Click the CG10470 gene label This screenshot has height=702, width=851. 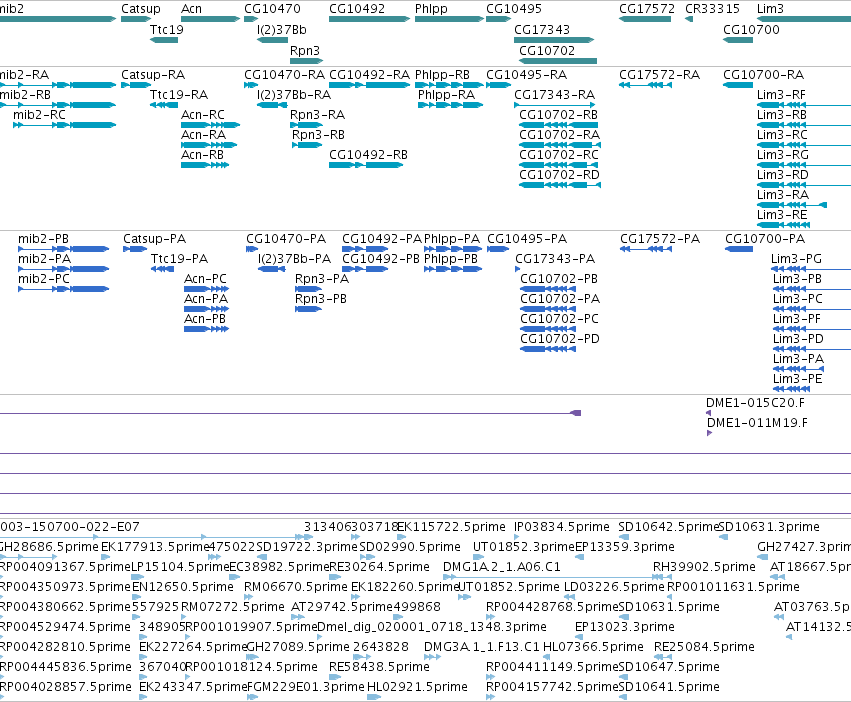click(272, 9)
